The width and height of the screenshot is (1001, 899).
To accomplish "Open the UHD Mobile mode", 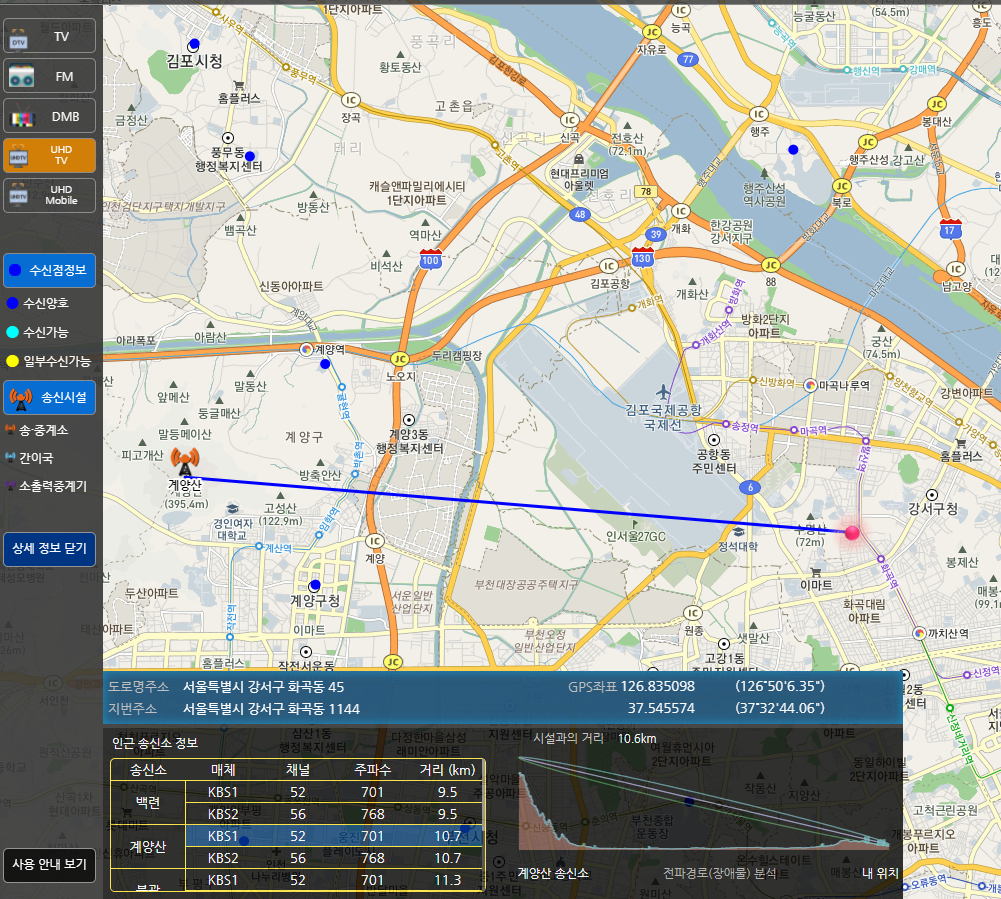I will tap(49, 195).
